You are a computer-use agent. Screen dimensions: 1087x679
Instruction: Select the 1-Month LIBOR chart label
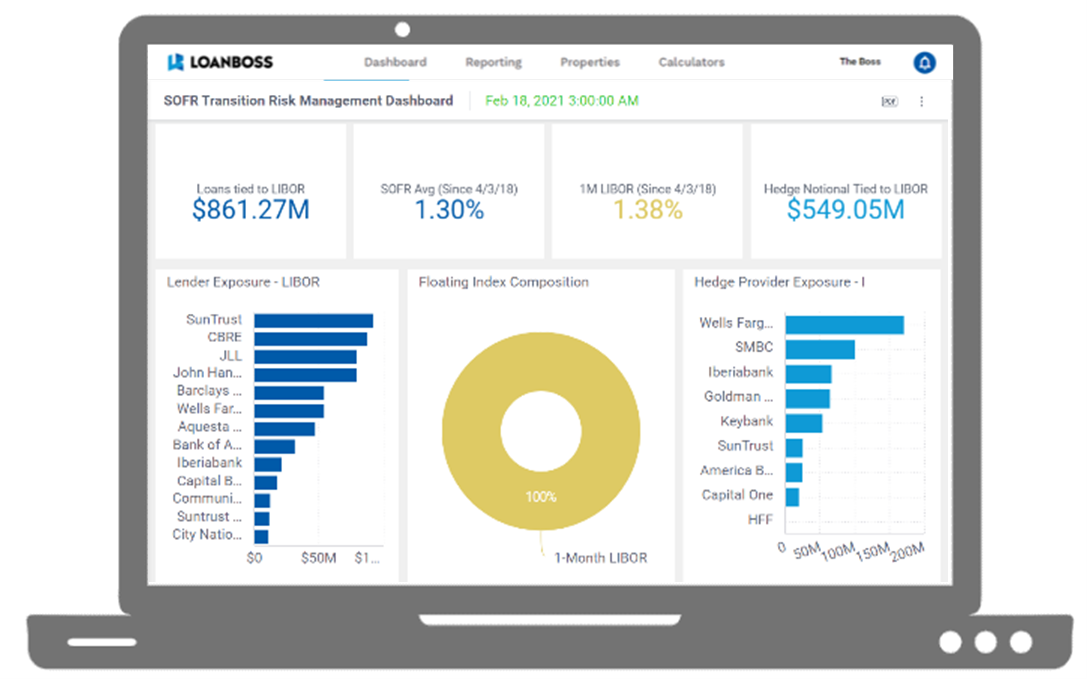tap(600, 558)
